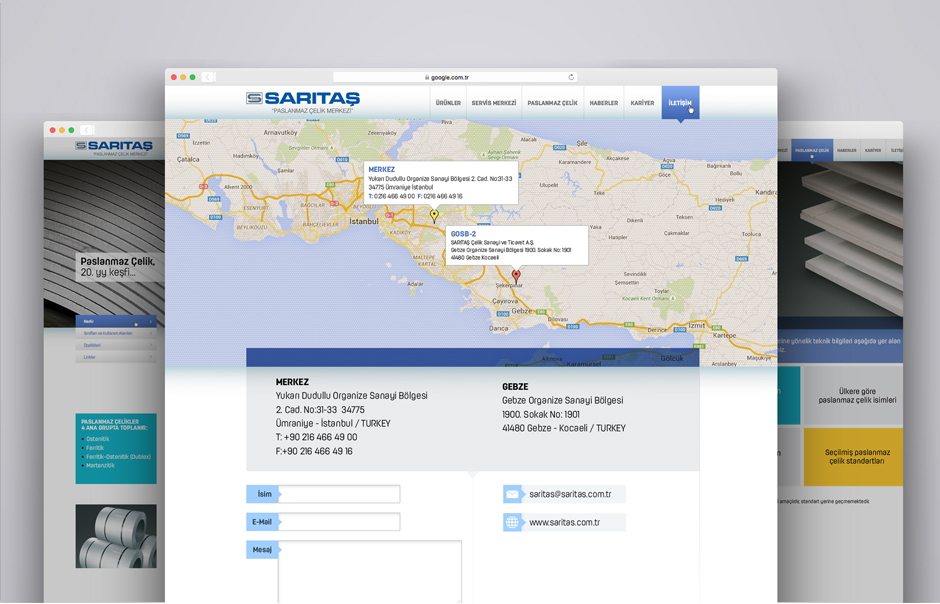Click the E-Mail input field
The image size is (940, 604).
[339, 522]
